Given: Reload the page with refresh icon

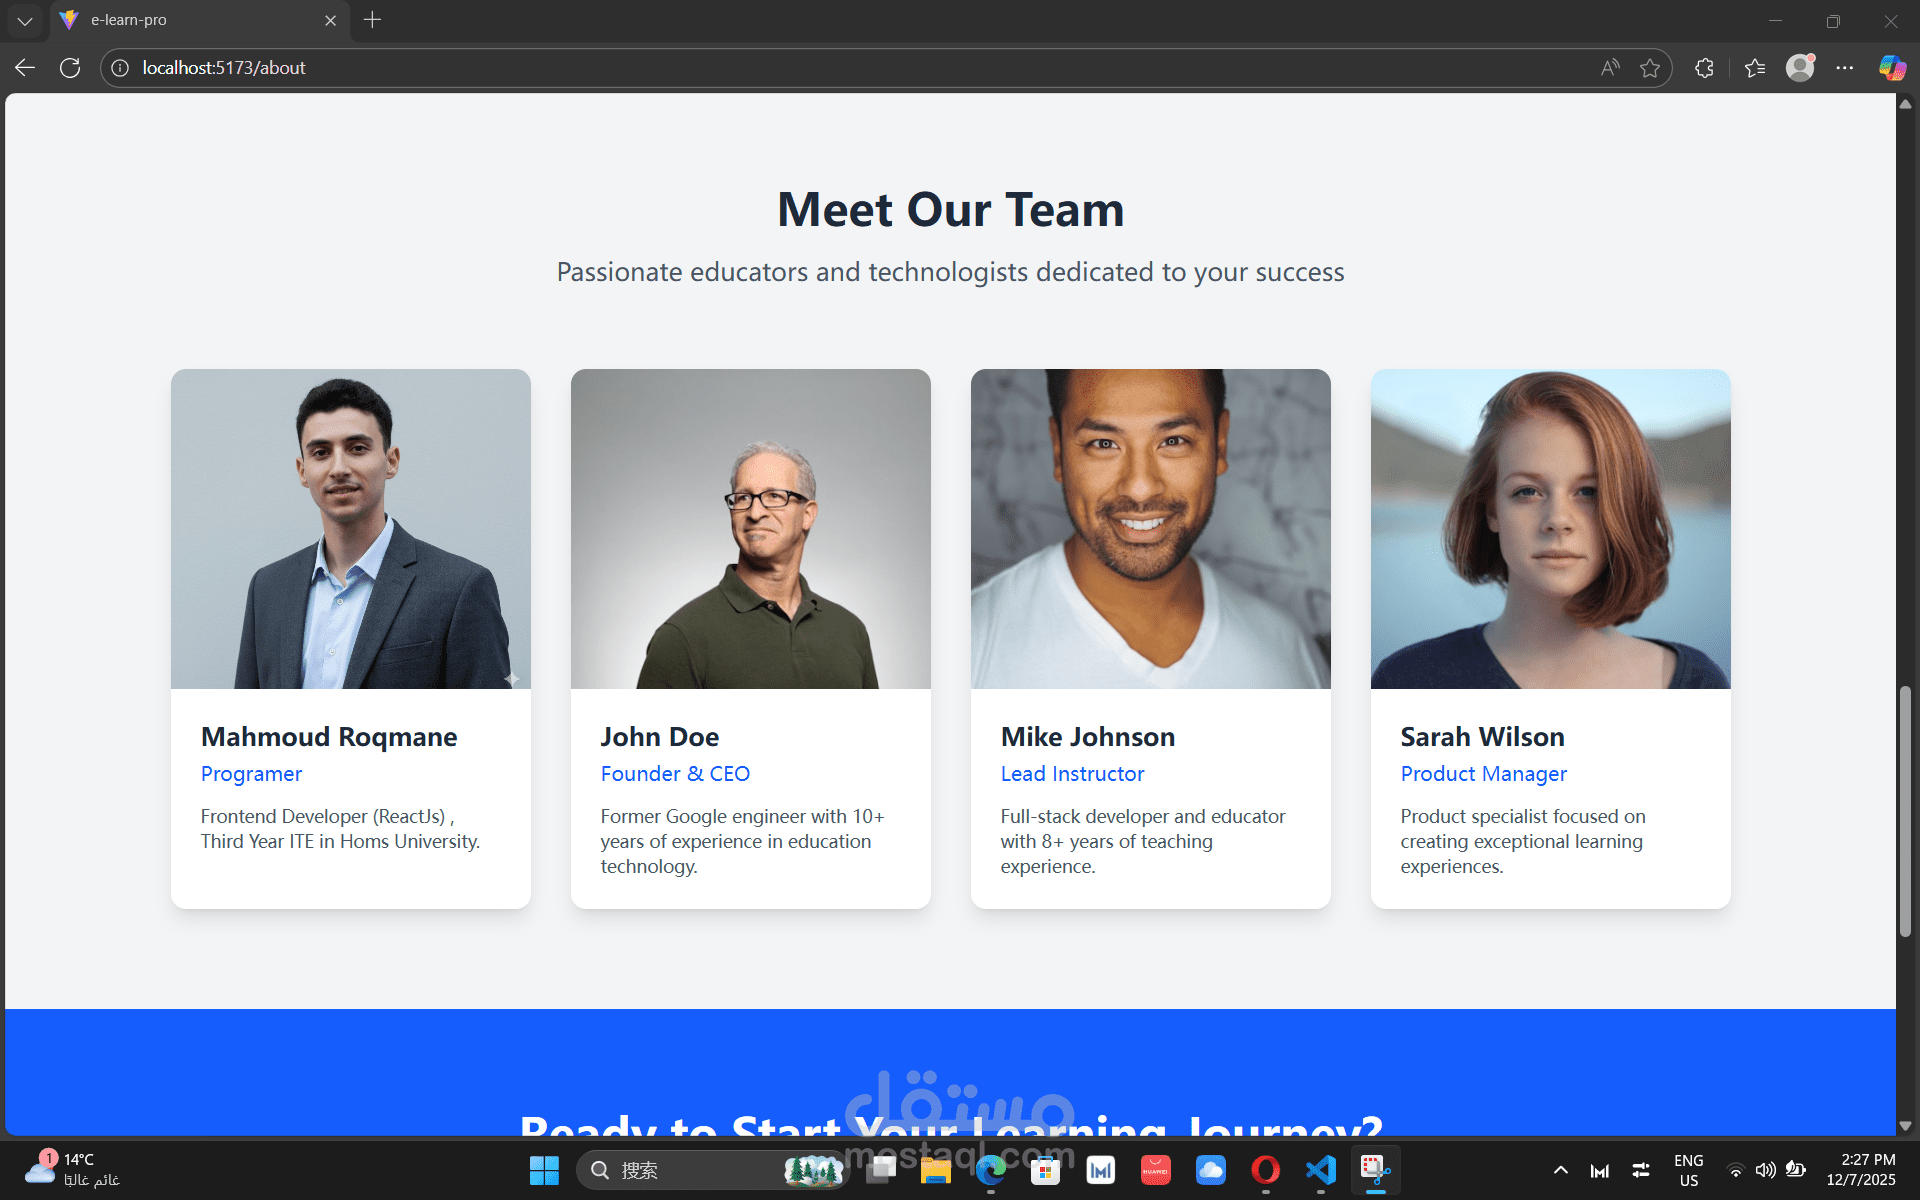Looking at the screenshot, I should click(70, 68).
